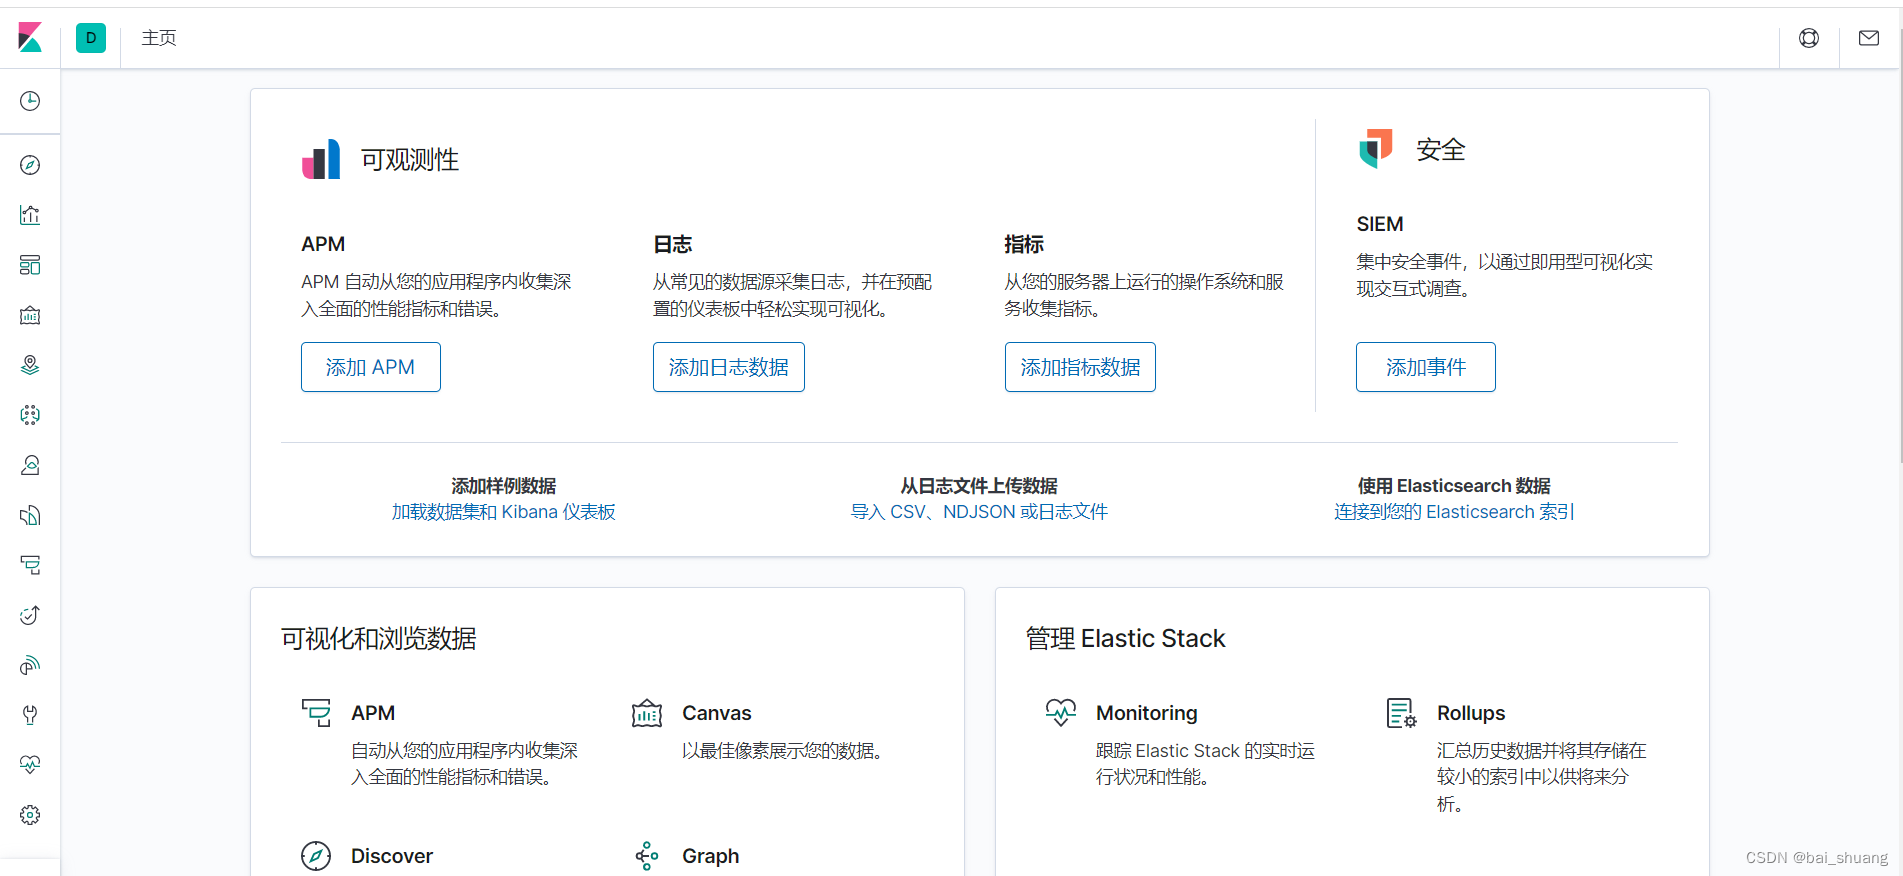The image size is (1903, 876).
Task: Click the 可观测性 bar chart logo
Action: (321, 159)
